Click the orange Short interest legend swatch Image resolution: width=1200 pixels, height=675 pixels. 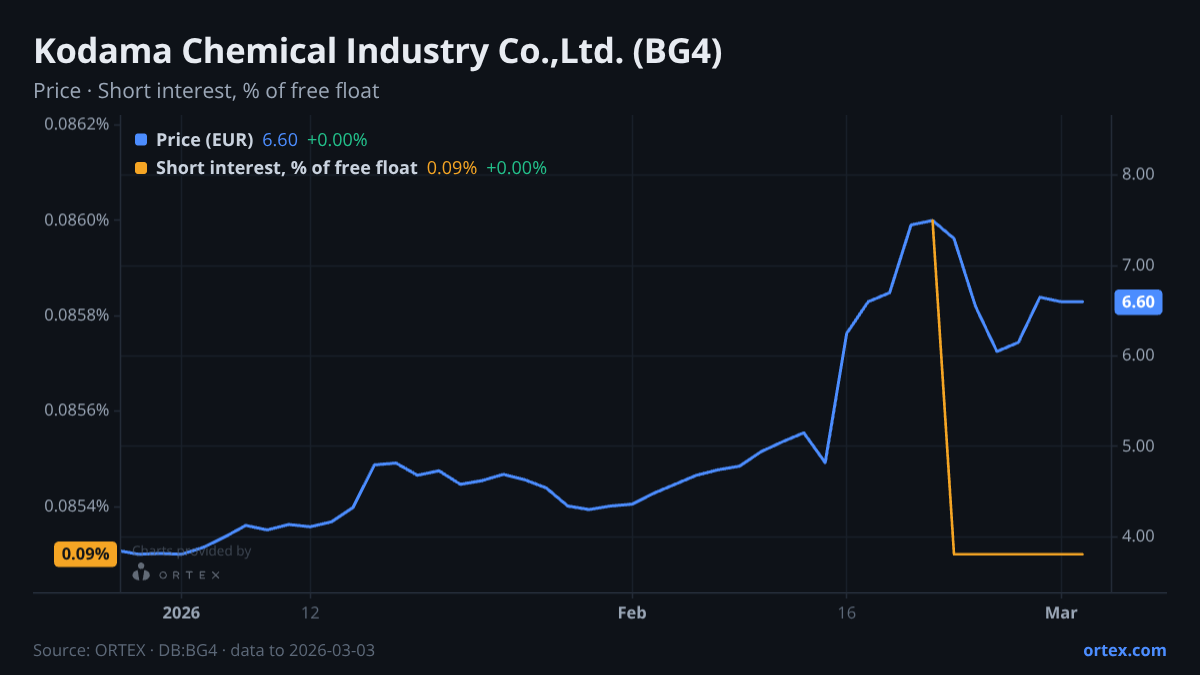coord(141,168)
